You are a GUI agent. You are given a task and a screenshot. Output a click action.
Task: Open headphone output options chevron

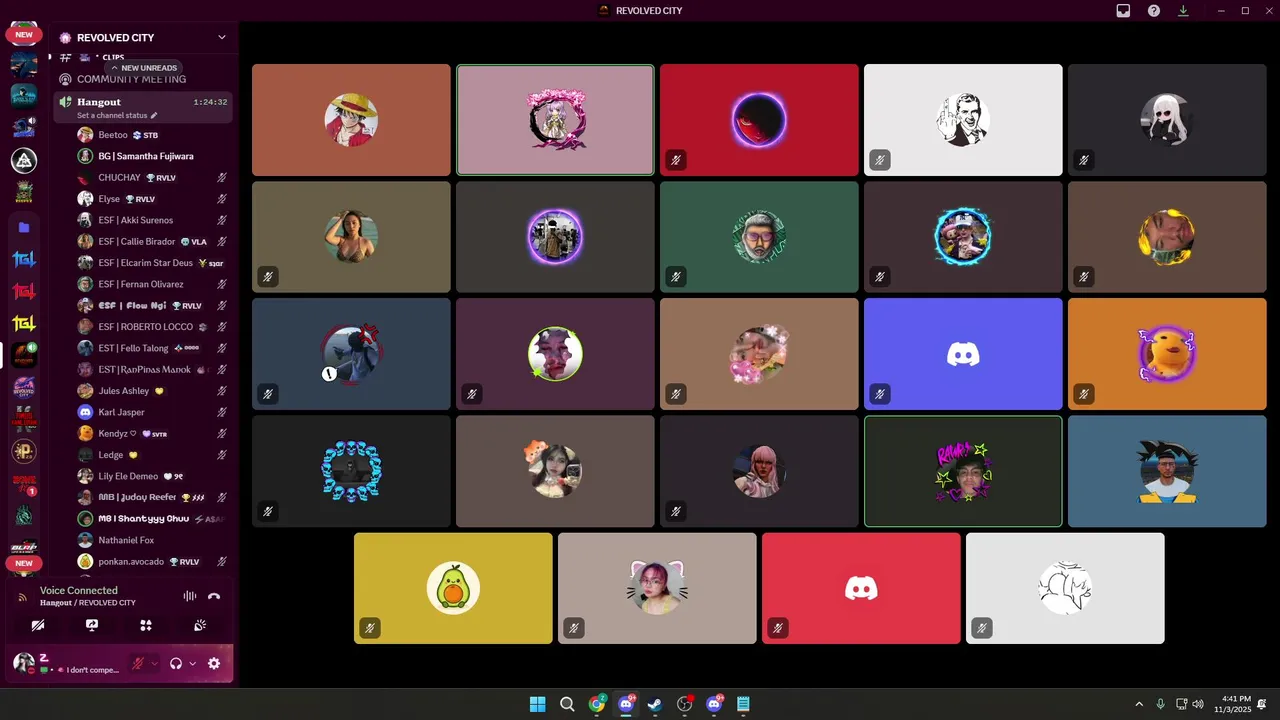coord(193,663)
